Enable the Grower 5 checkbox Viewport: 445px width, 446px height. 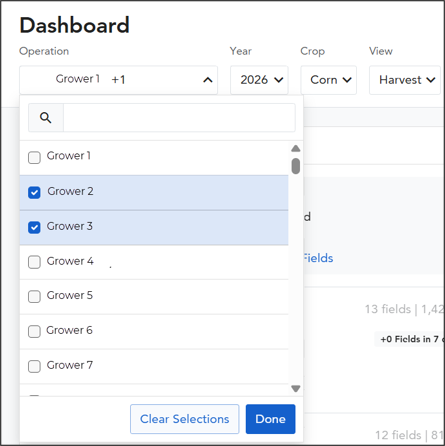(34, 296)
